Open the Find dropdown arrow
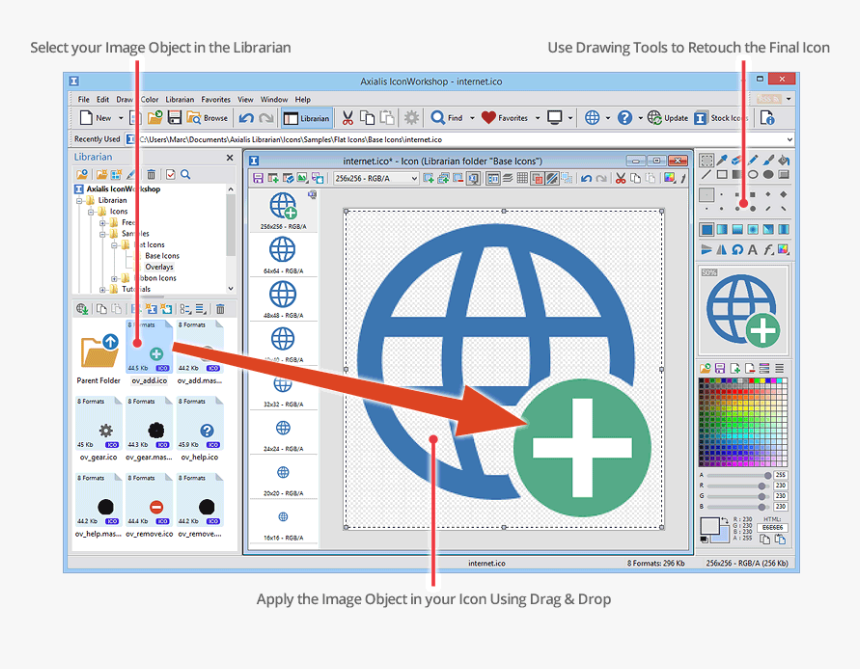 pos(472,118)
